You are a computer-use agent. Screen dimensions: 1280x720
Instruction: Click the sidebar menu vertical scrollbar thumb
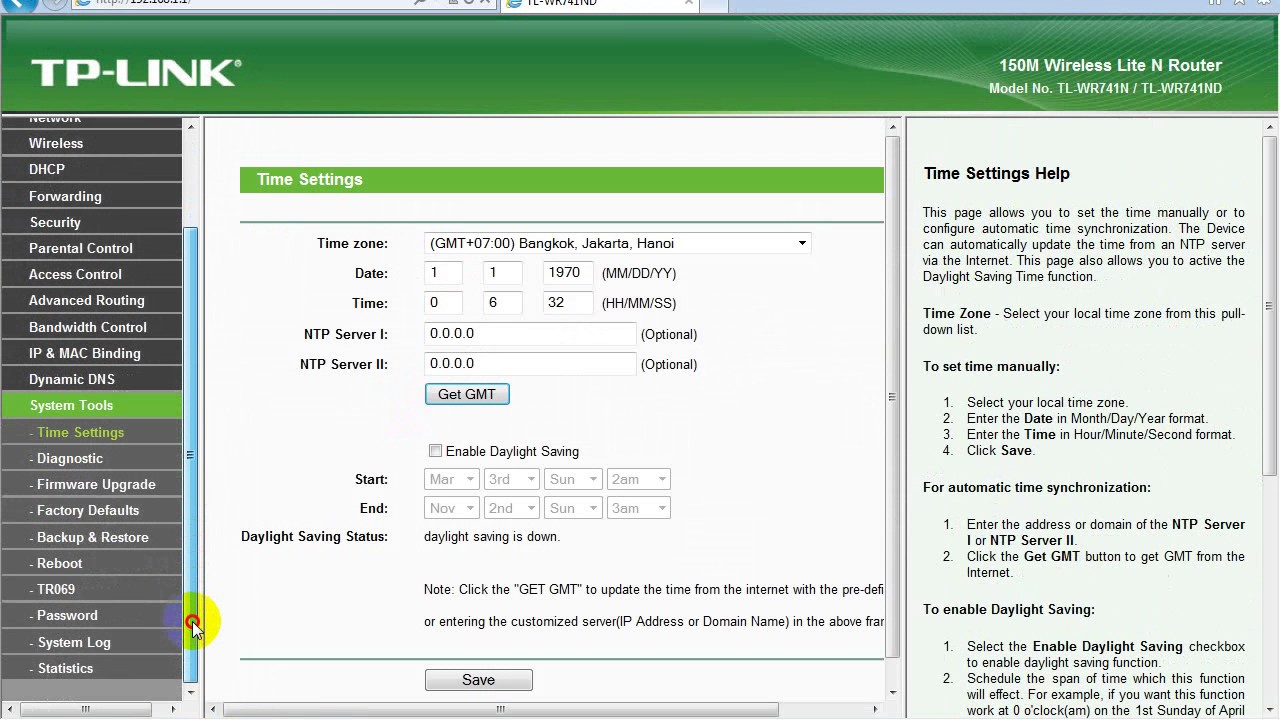pyautogui.click(x=191, y=455)
